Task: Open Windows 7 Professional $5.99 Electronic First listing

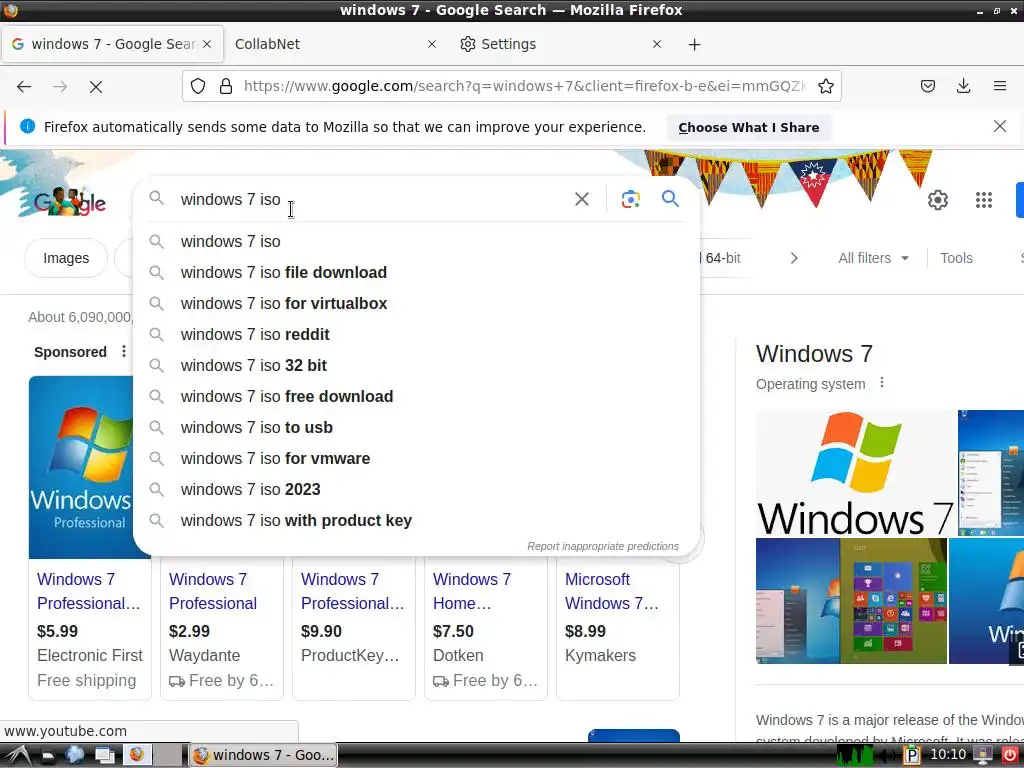Action: tap(89, 591)
